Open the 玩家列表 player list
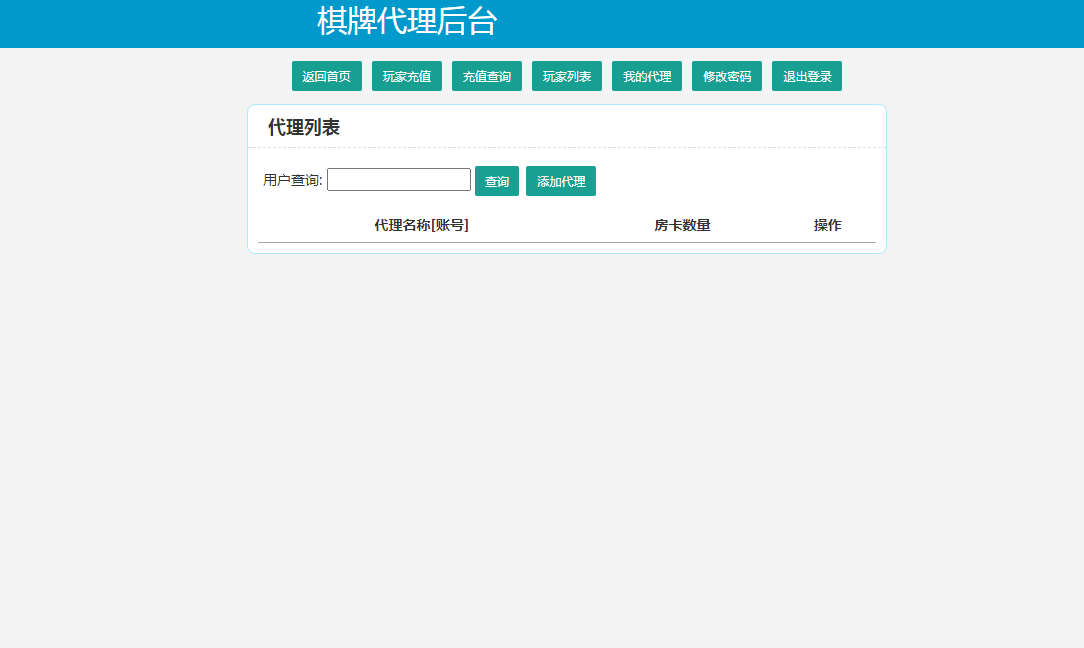Image resolution: width=1084 pixels, height=648 pixels. click(566, 75)
